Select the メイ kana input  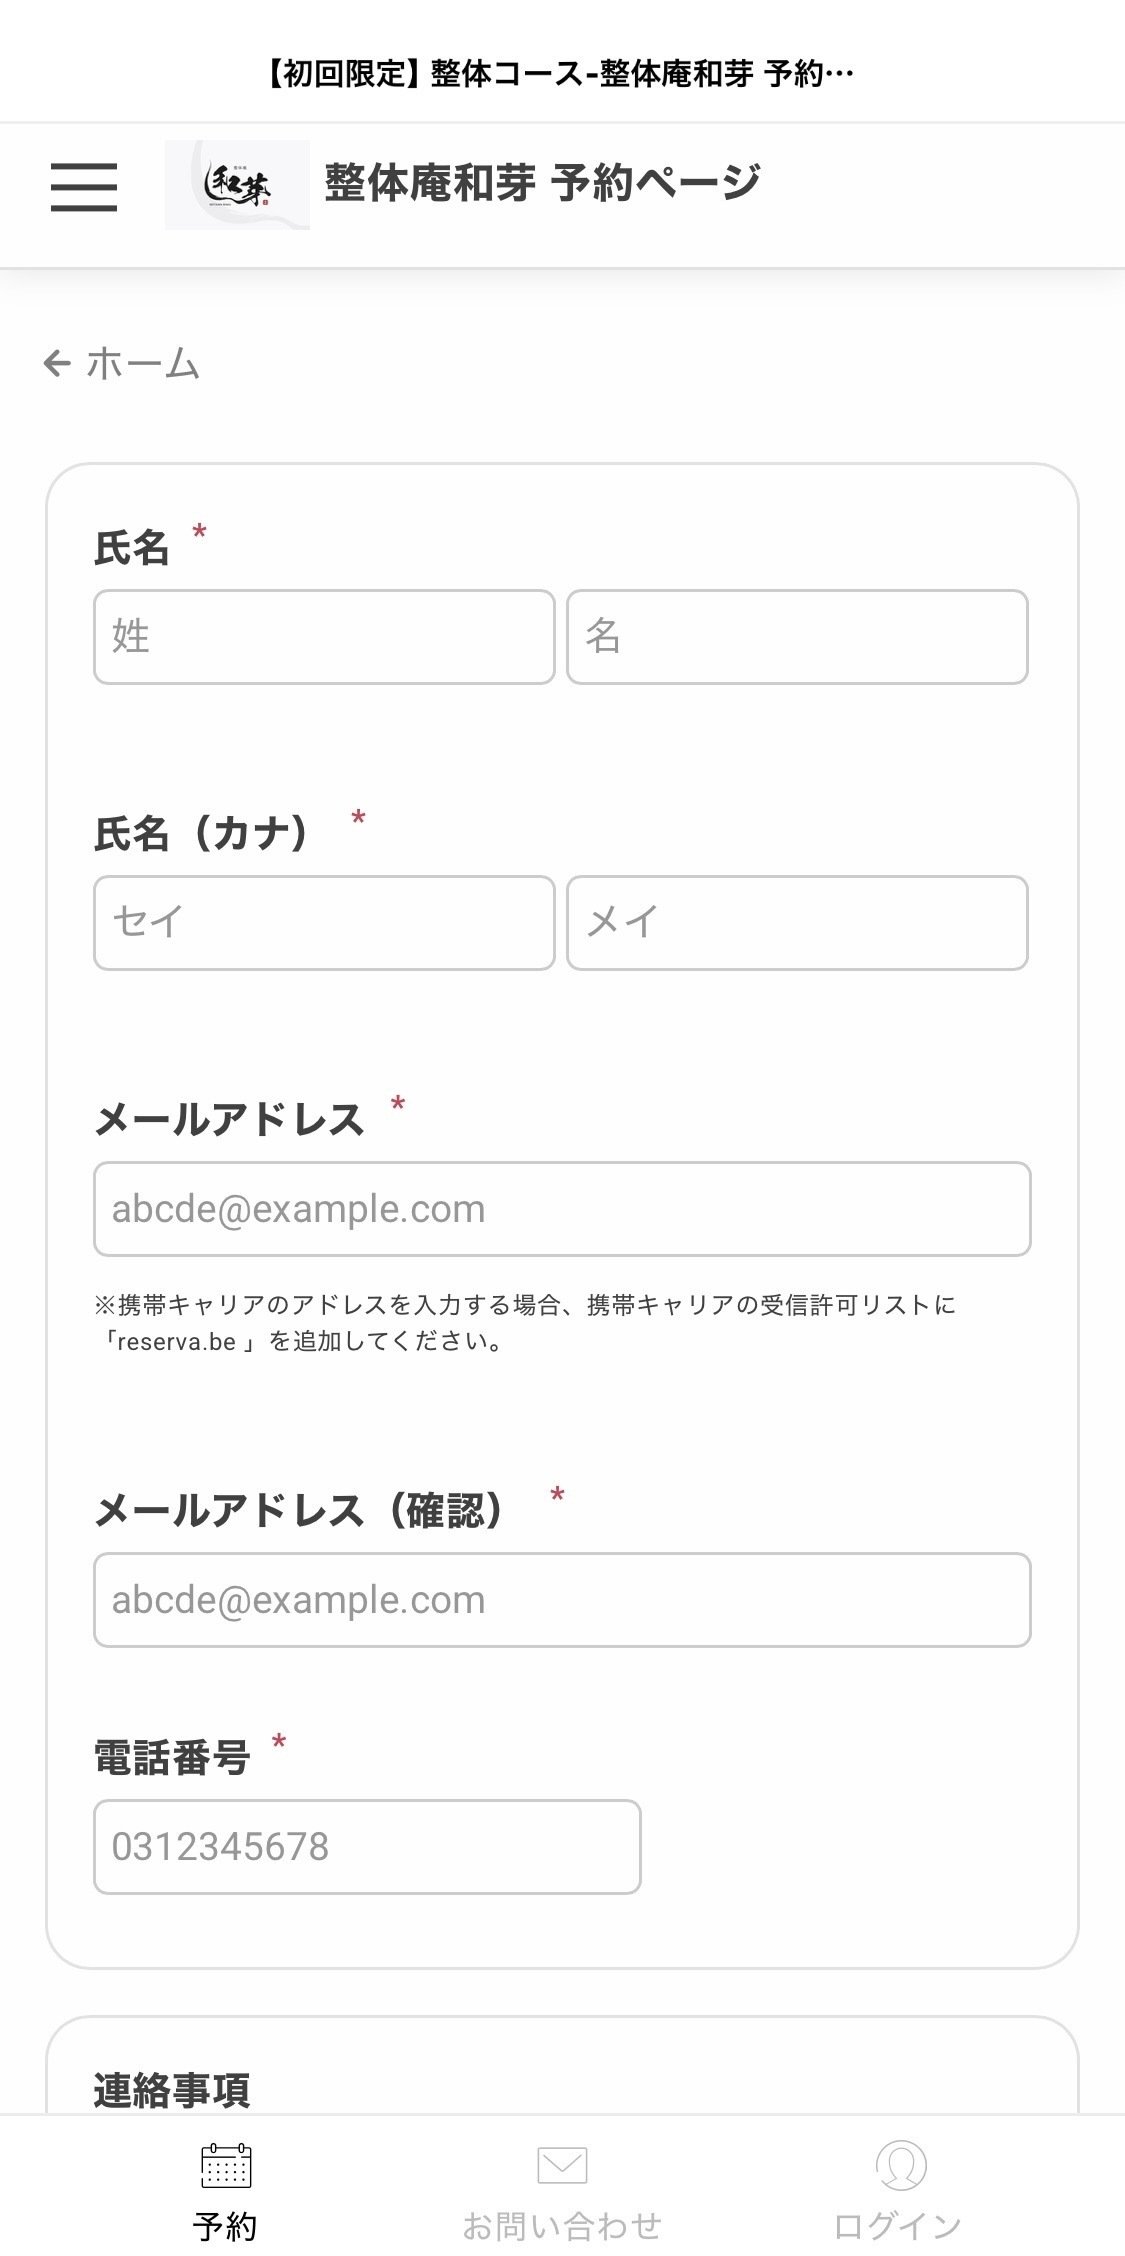(797, 923)
